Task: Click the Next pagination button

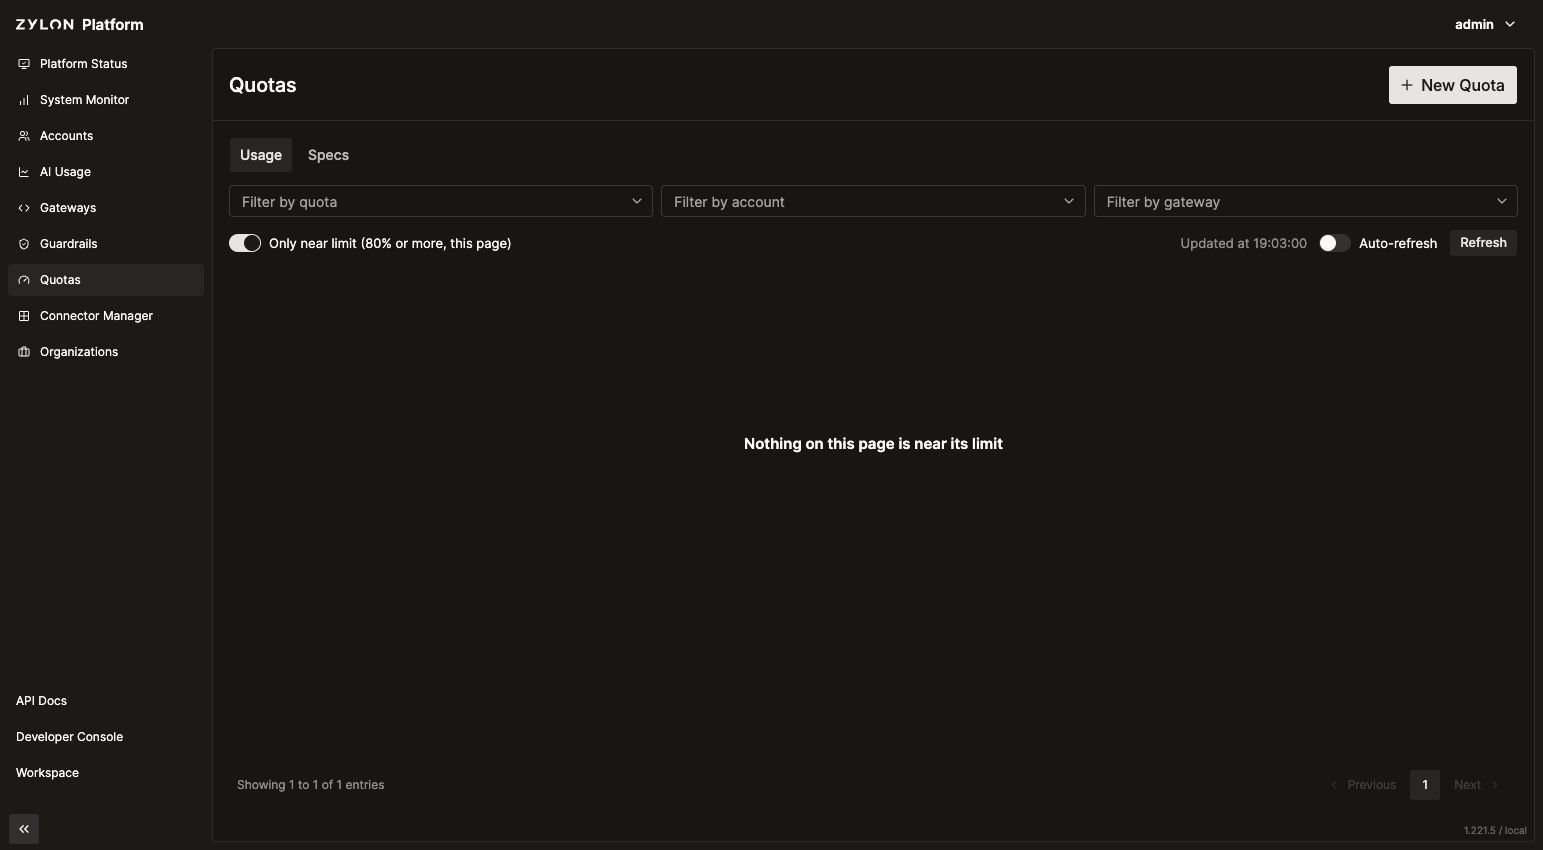Action: [x=1476, y=785]
